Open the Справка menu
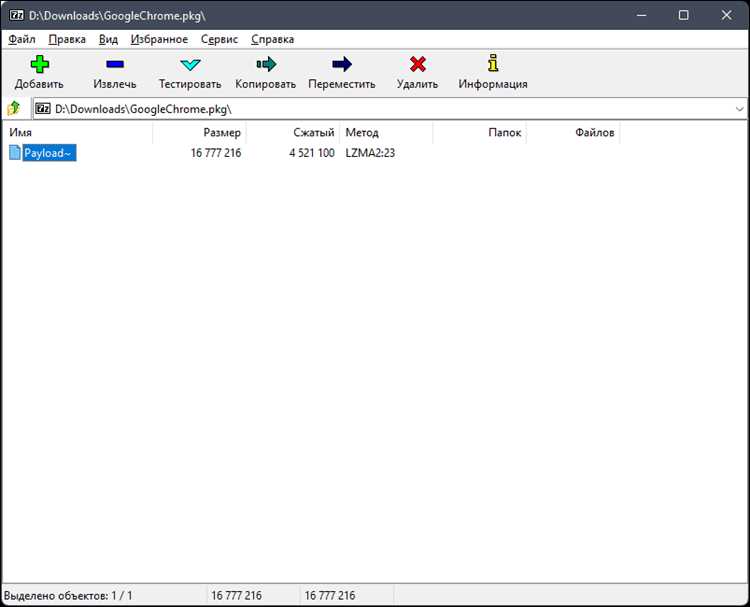The height and width of the screenshot is (607, 750). [x=272, y=39]
